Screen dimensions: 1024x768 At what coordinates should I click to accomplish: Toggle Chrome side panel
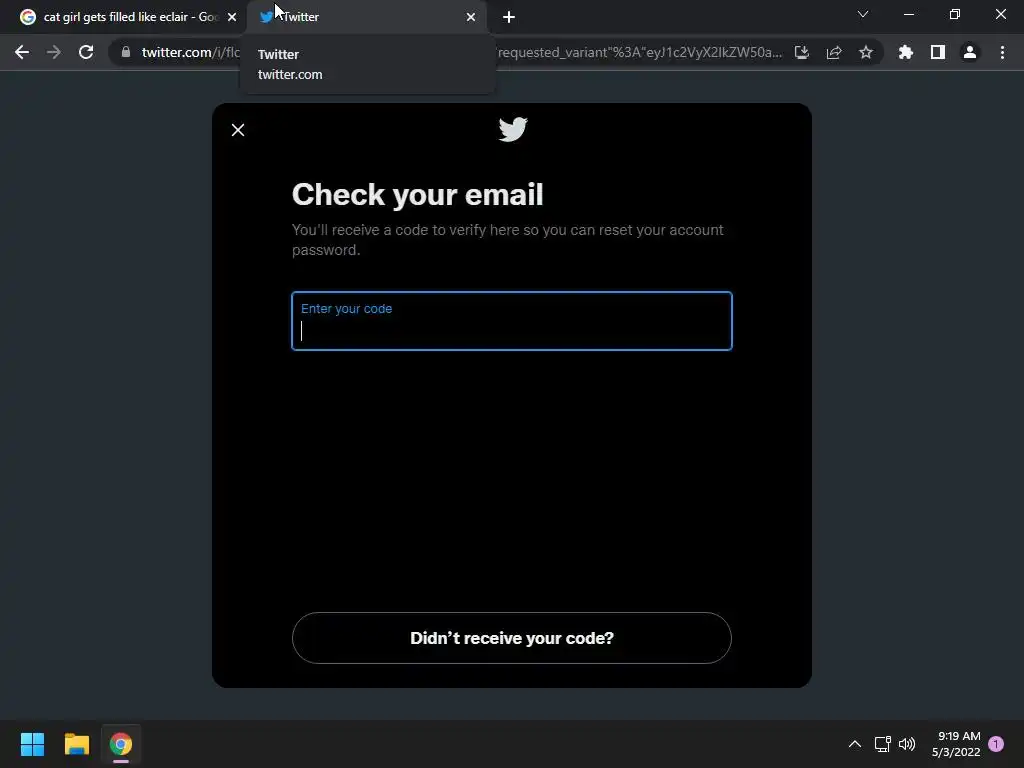pyautogui.click(x=938, y=52)
